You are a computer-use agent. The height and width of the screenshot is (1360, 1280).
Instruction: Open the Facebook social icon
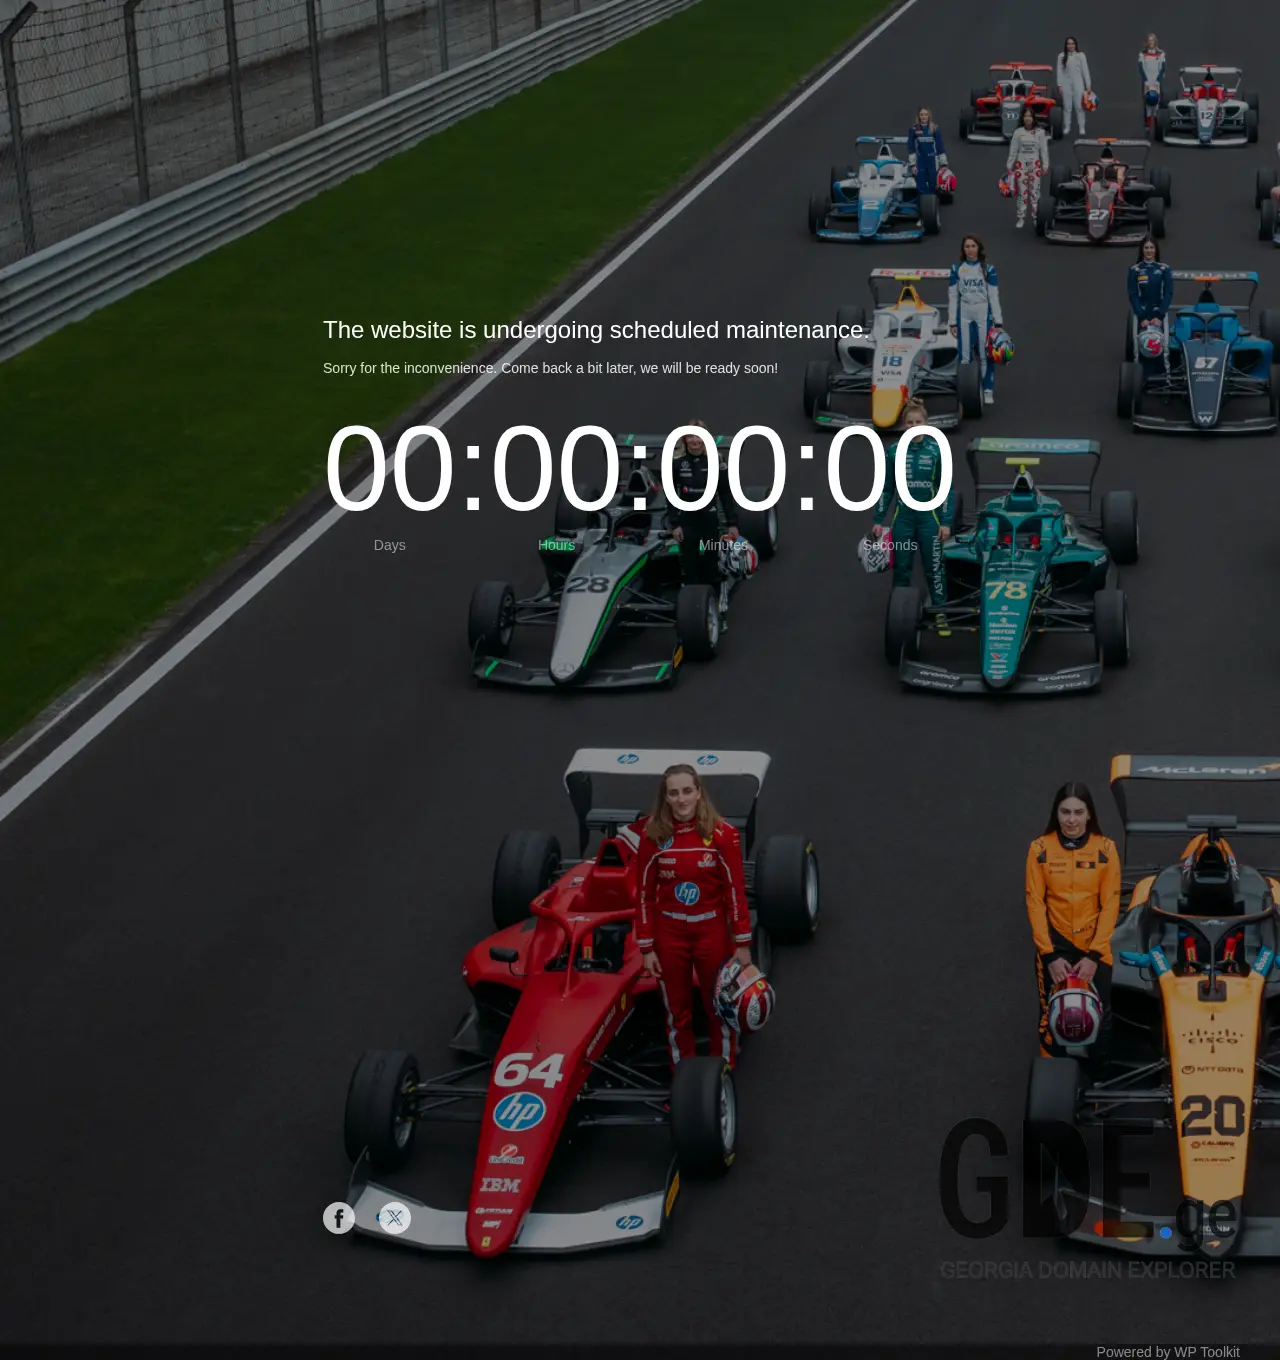tap(339, 1218)
